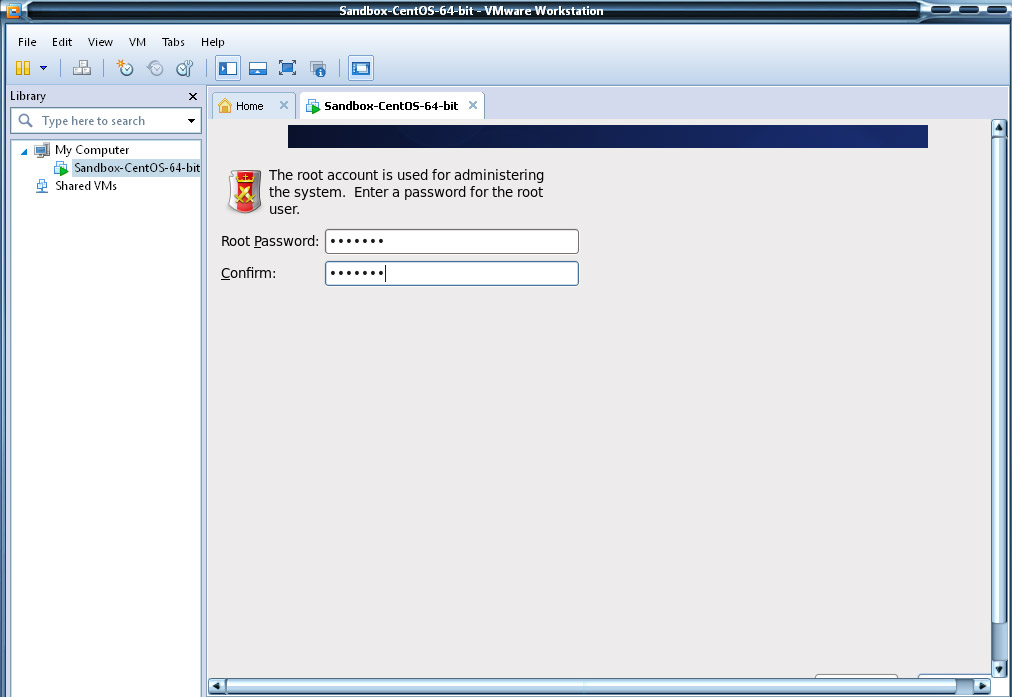The image size is (1012, 697).
Task: Select Sandbox-CentOS-64-bit in library tree
Action: coord(136,168)
